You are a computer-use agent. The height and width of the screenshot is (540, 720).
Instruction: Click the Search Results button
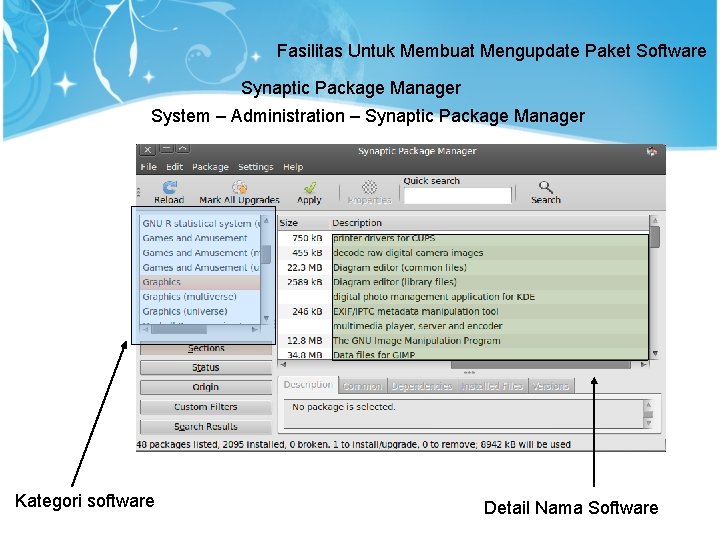click(206, 427)
